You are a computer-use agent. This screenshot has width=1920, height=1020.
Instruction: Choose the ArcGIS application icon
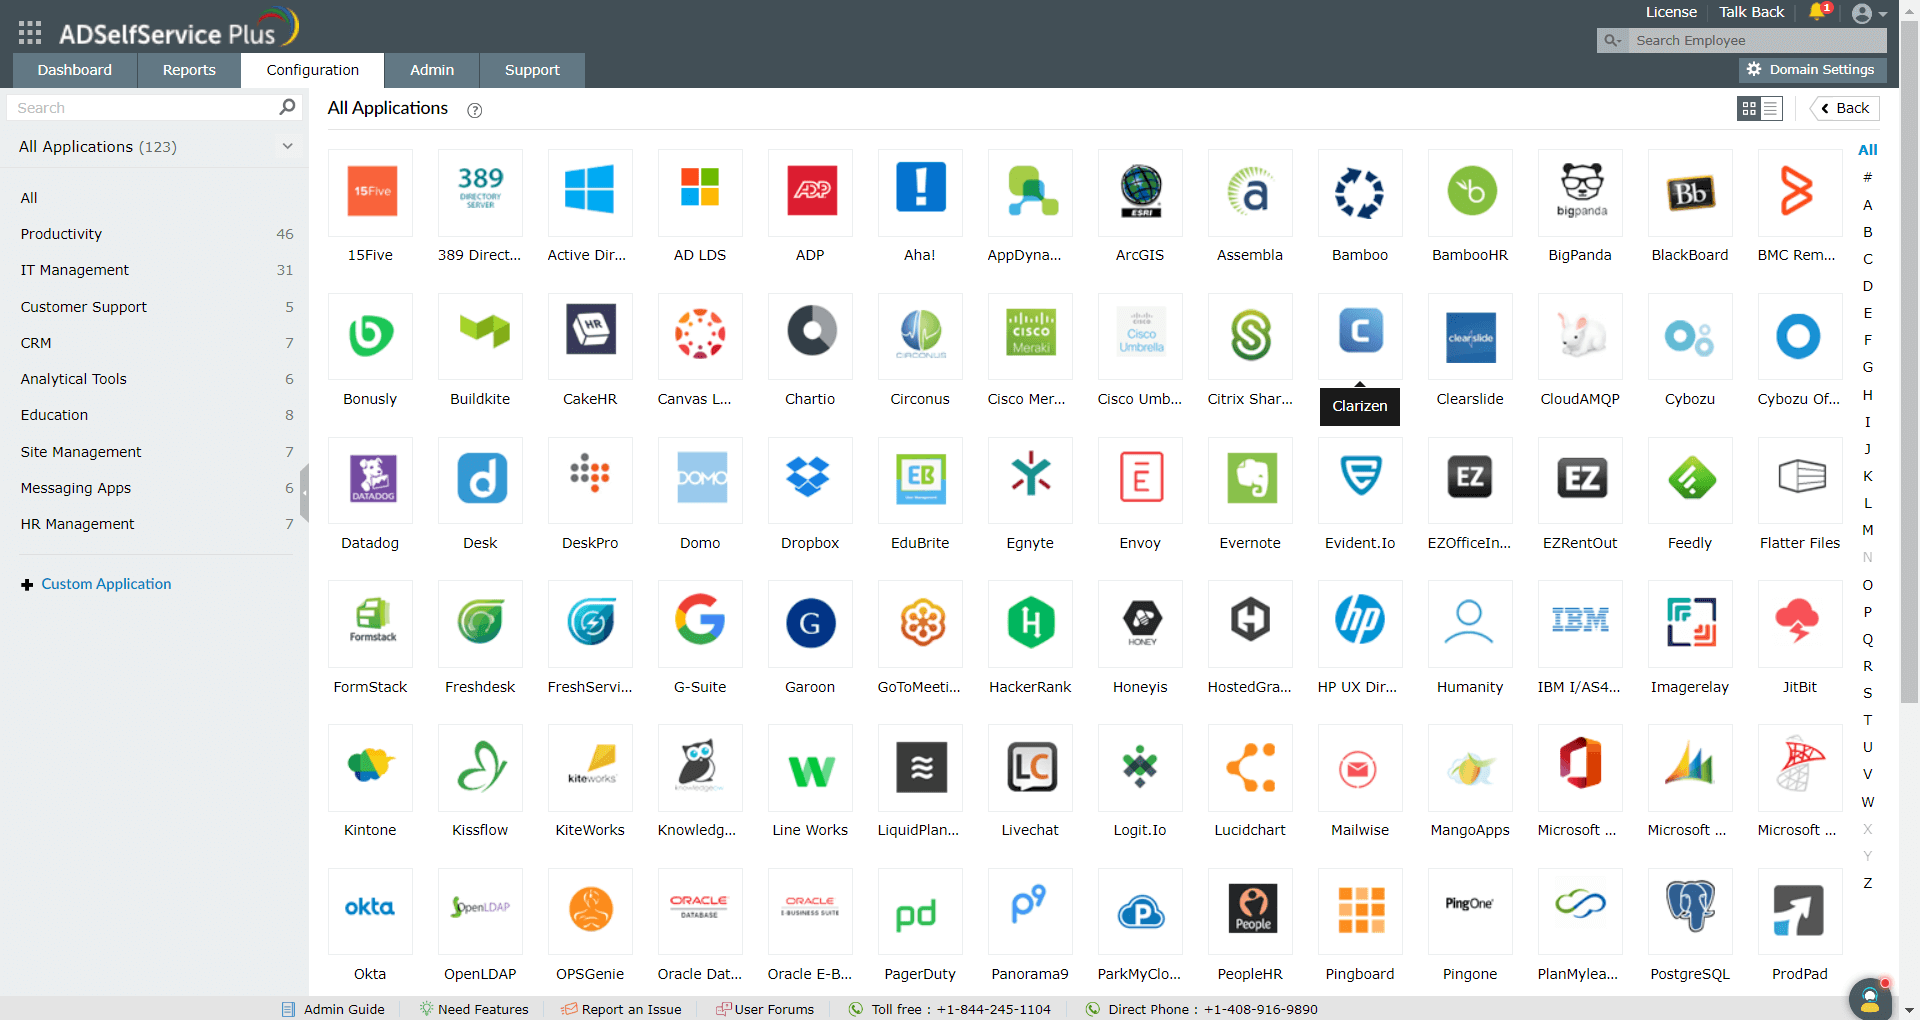point(1140,191)
